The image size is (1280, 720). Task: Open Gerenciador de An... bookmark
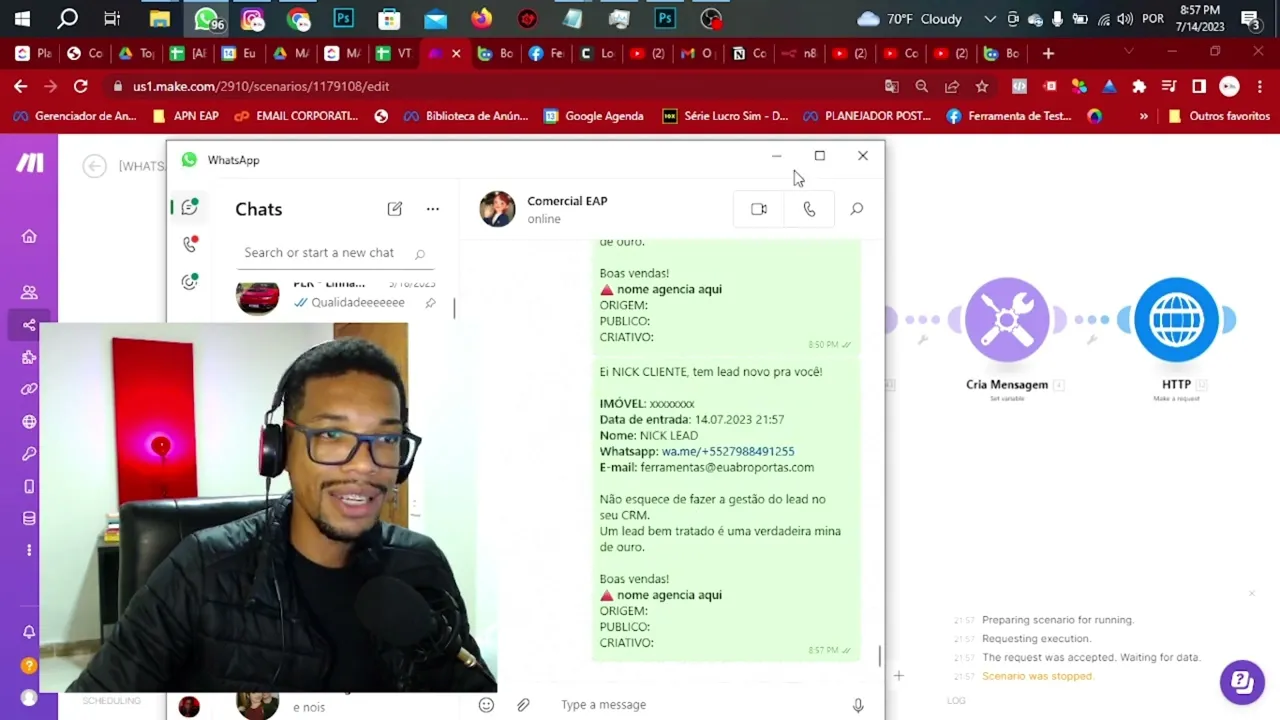click(x=75, y=116)
